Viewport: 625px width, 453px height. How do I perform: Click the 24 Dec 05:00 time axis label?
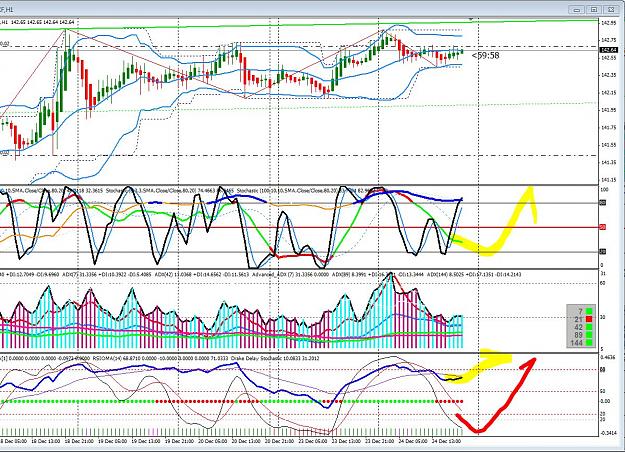(x=413, y=441)
